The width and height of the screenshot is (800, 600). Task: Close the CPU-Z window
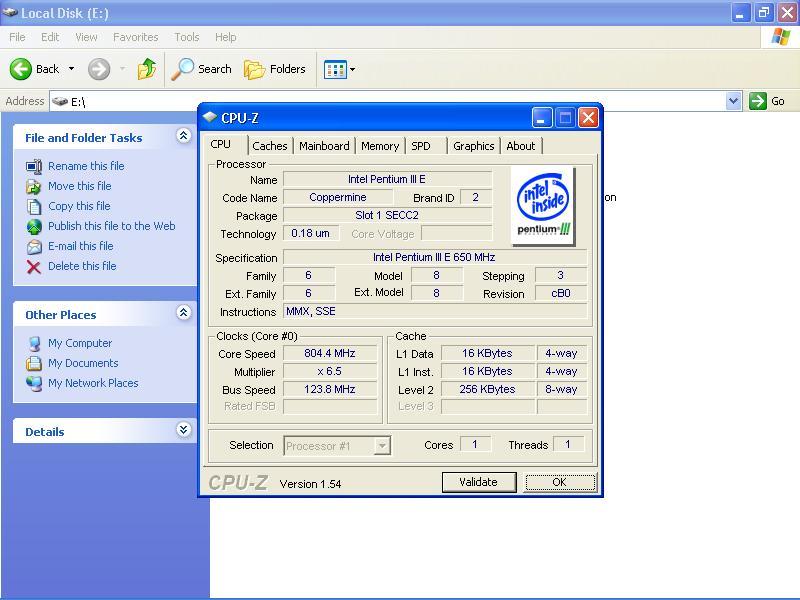click(x=588, y=118)
